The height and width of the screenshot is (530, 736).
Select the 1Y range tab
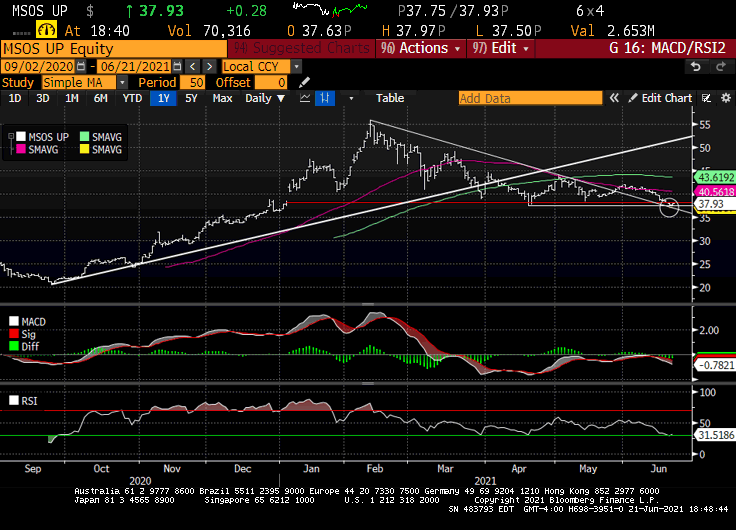[x=163, y=98]
